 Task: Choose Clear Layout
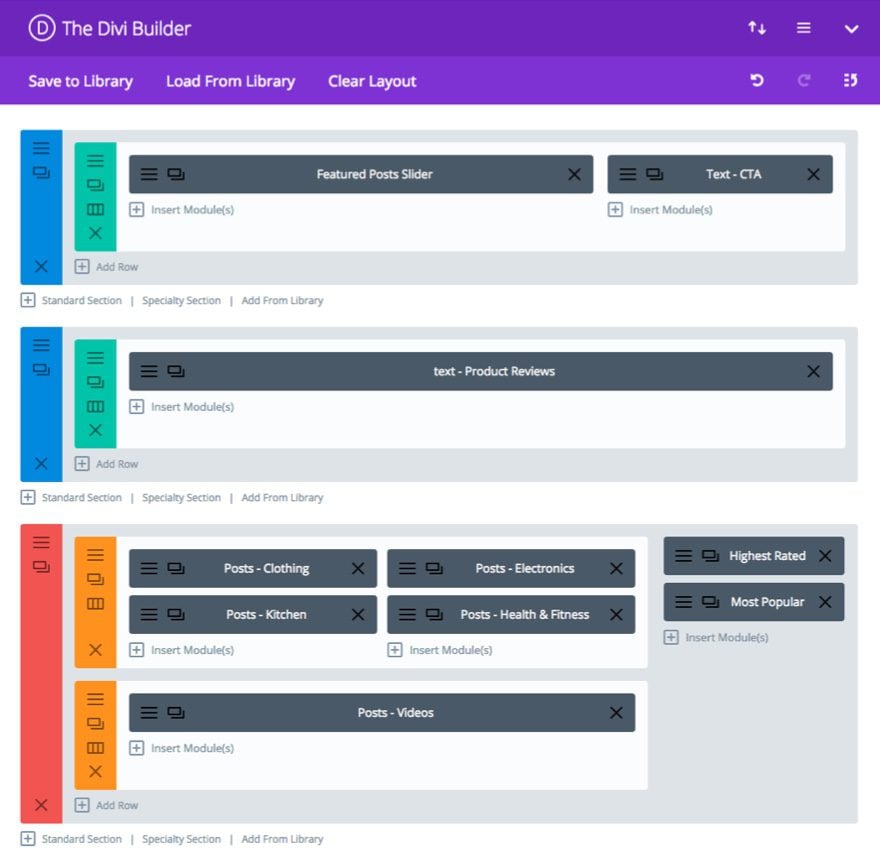(x=372, y=81)
